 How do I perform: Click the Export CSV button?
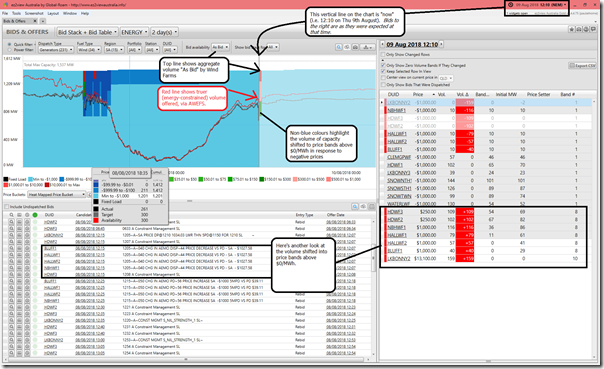click(x=582, y=66)
